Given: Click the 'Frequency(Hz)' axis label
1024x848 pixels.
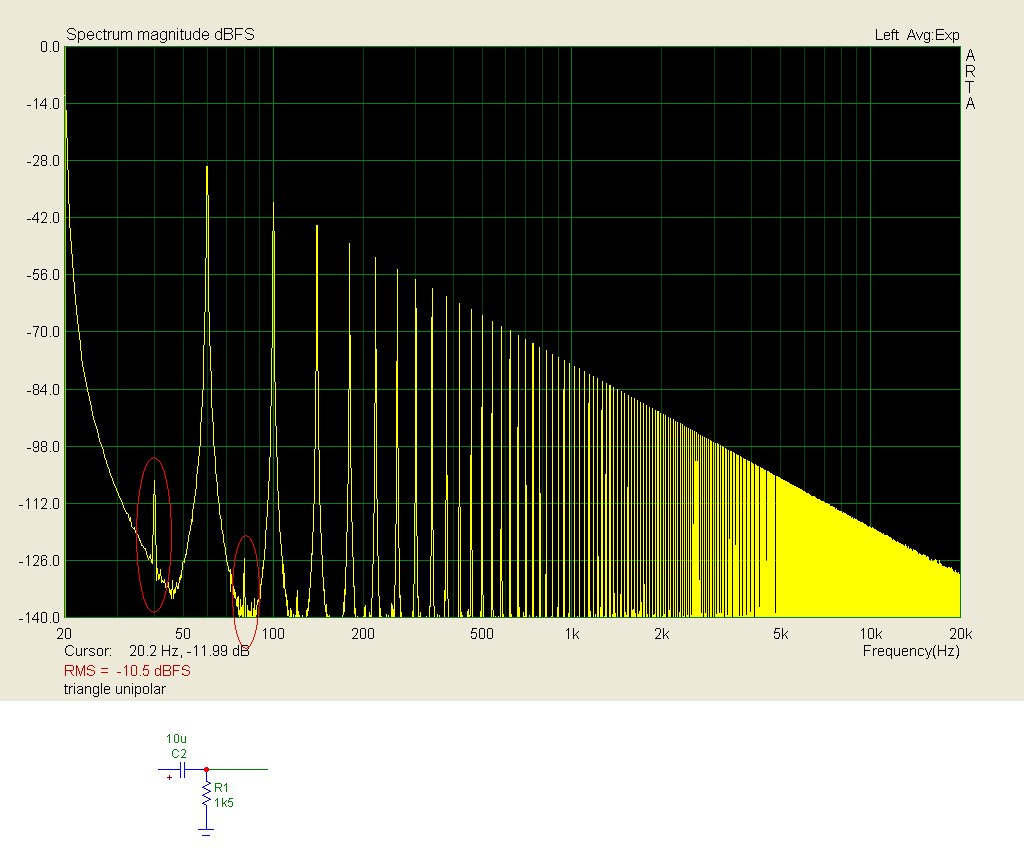Looking at the screenshot, I should (x=911, y=651).
